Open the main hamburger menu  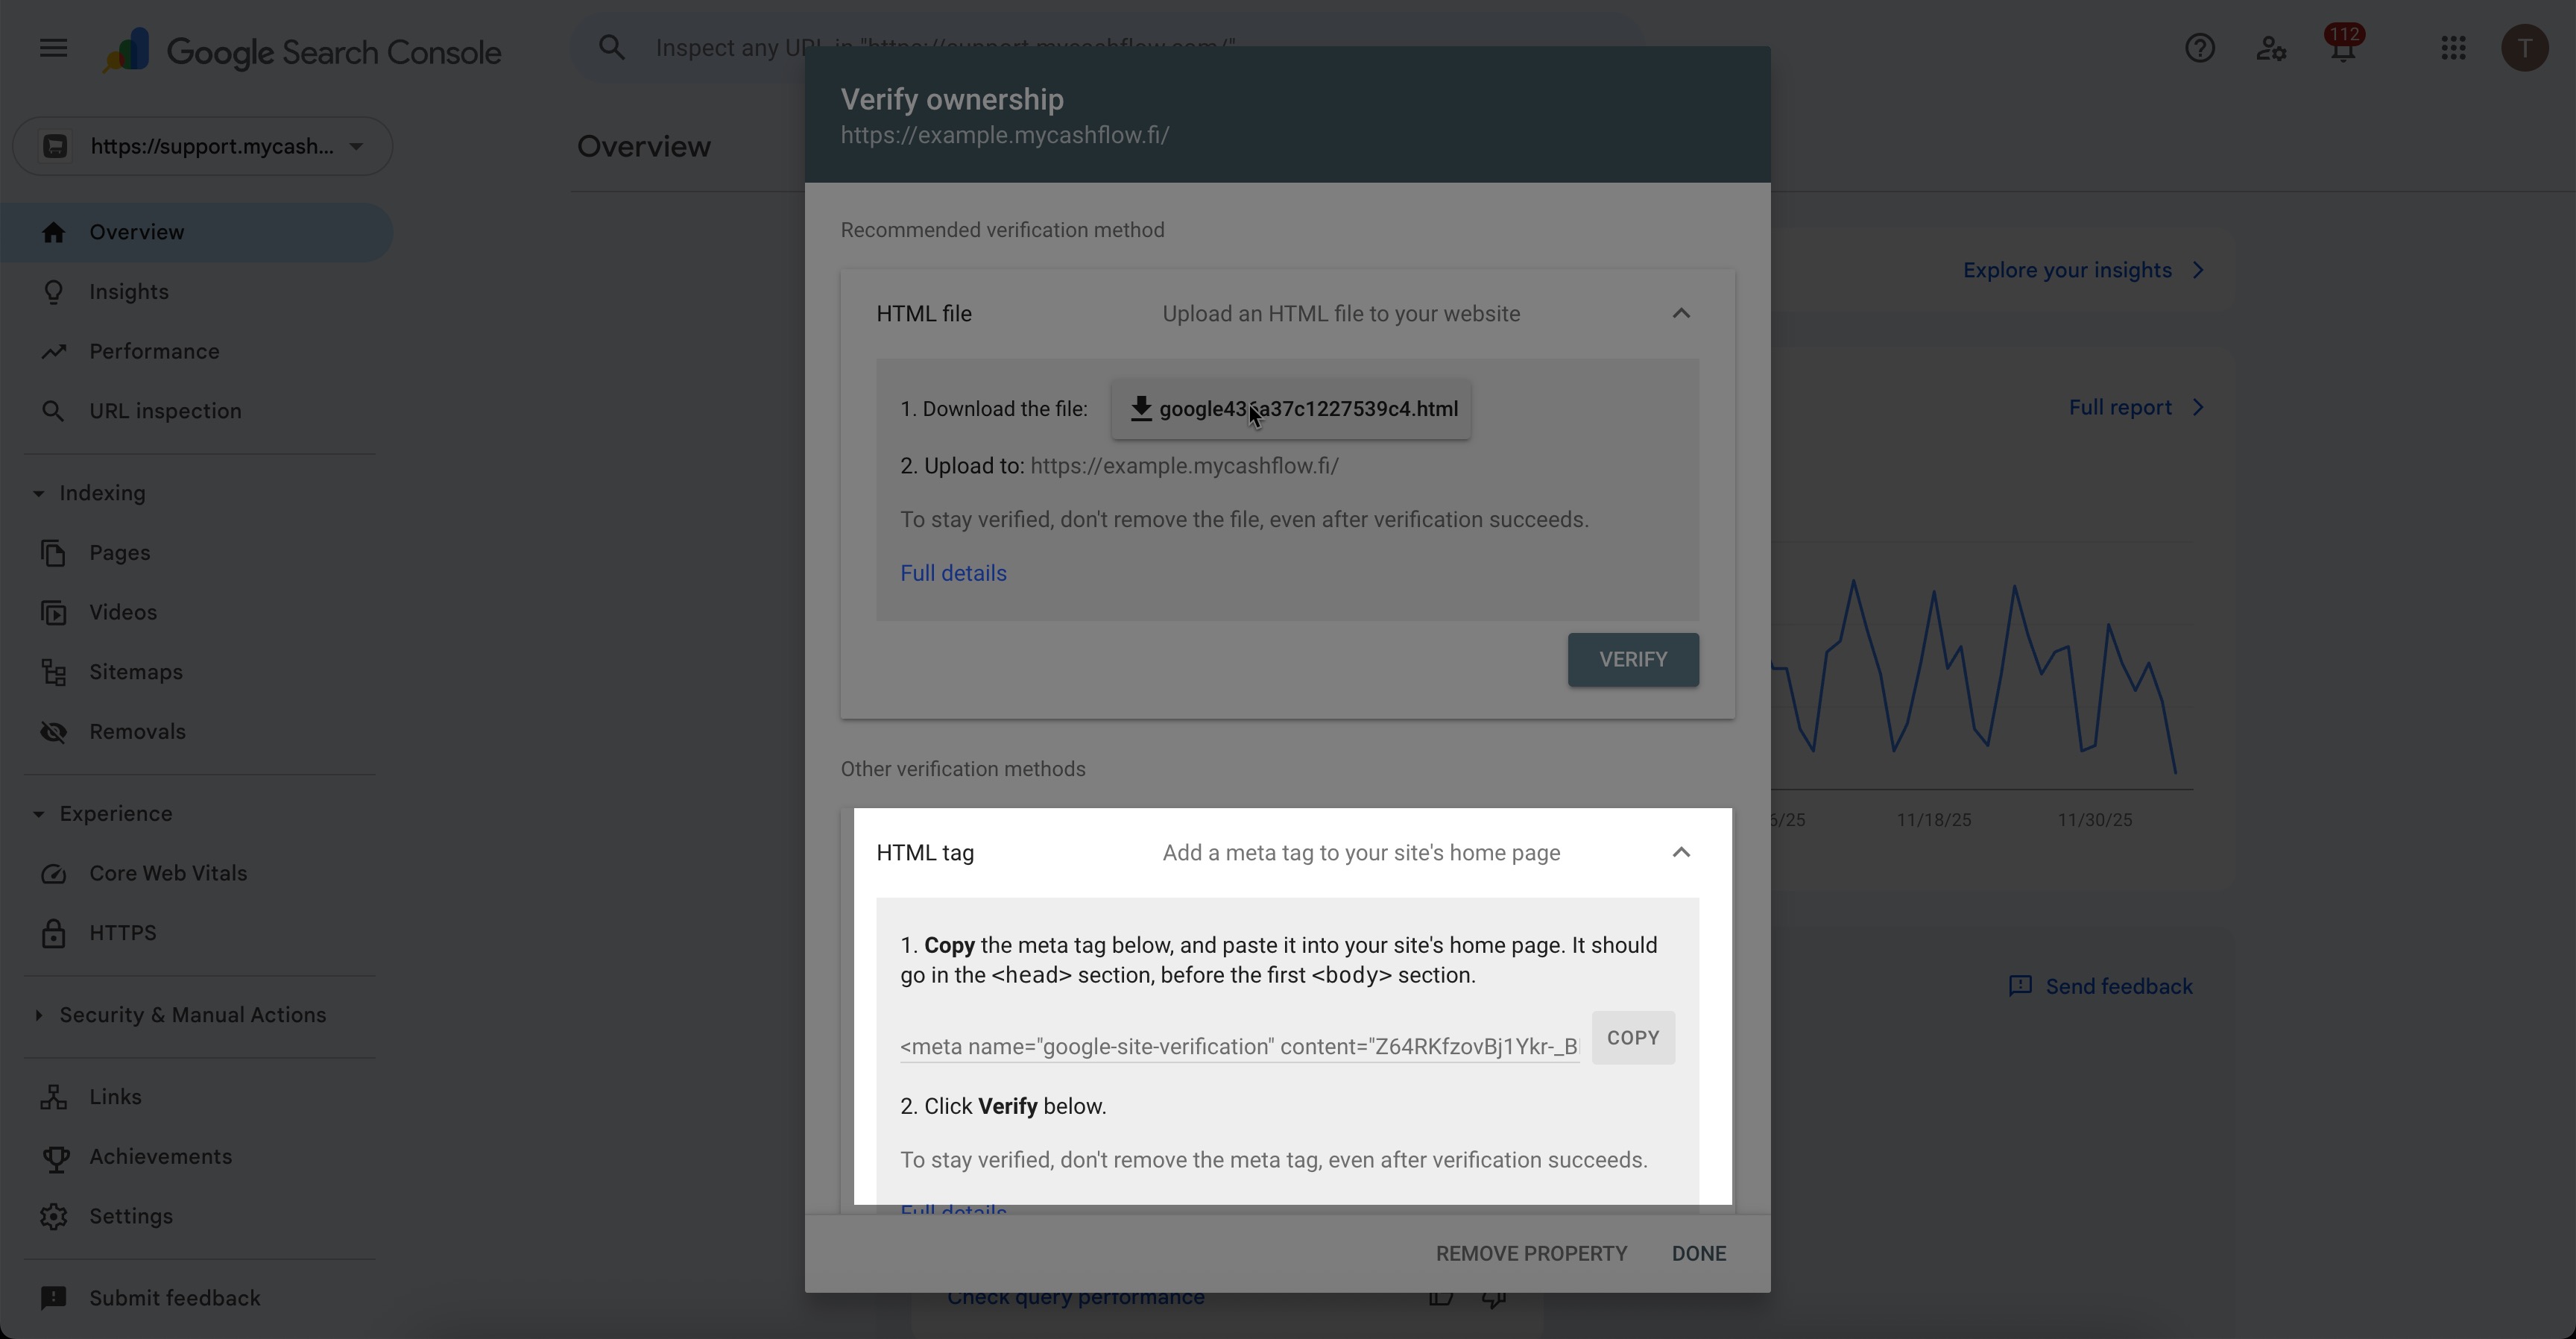(x=53, y=48)
